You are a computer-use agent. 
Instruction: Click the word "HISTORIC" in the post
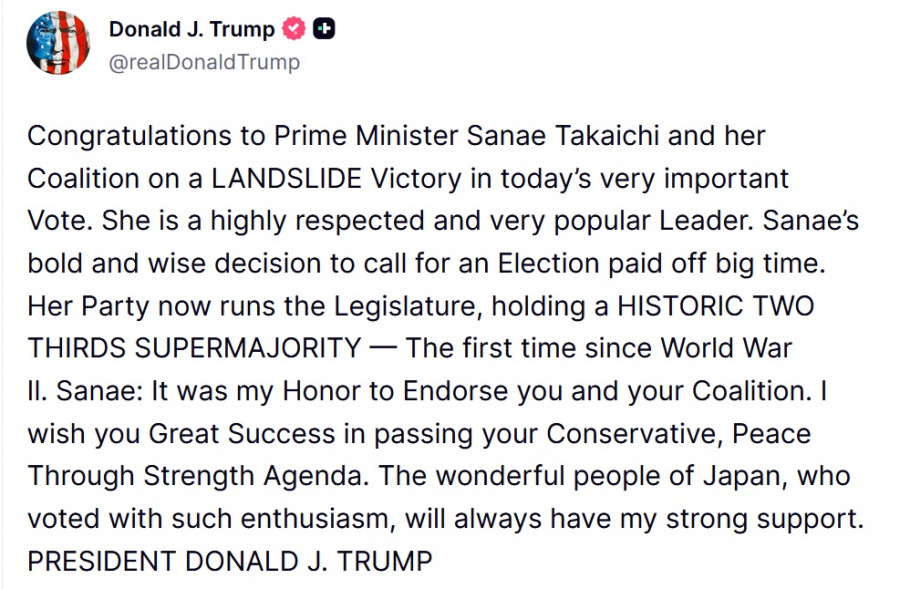[x=683, y=306]
